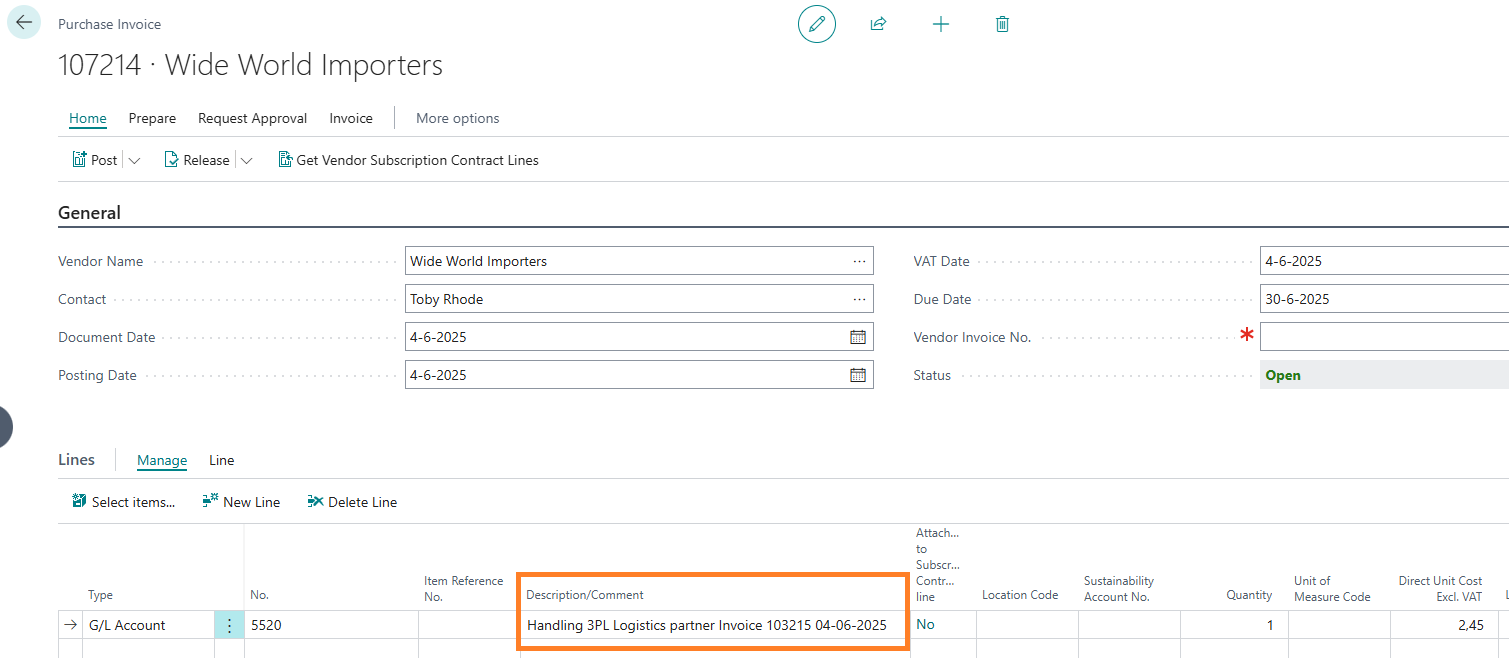Open the Invoice tab
This screenshot has width=1509, height=658.
[x=351, y=118]
